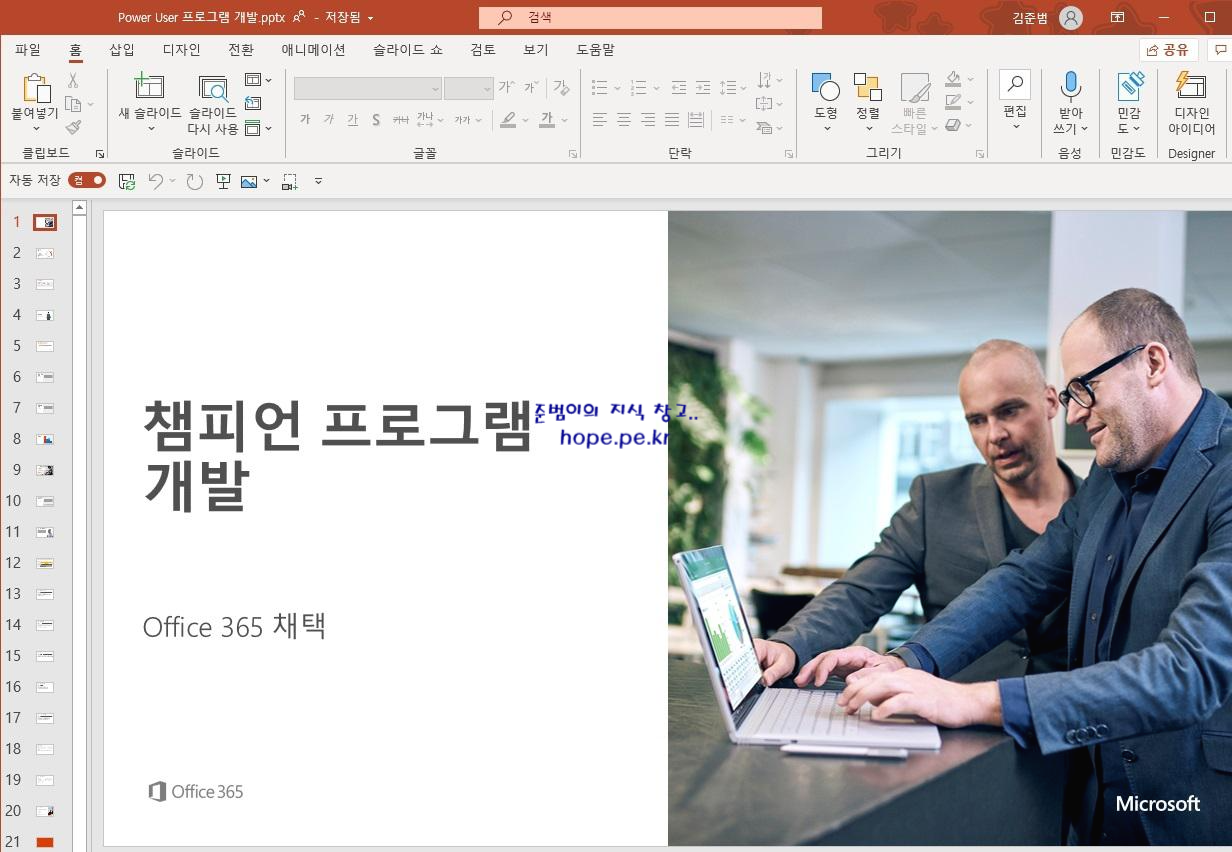Click the 김준범 account avatar icon
This screenshot has height=852, width=1232.
pyautogui.click(x=1071, y=17)
